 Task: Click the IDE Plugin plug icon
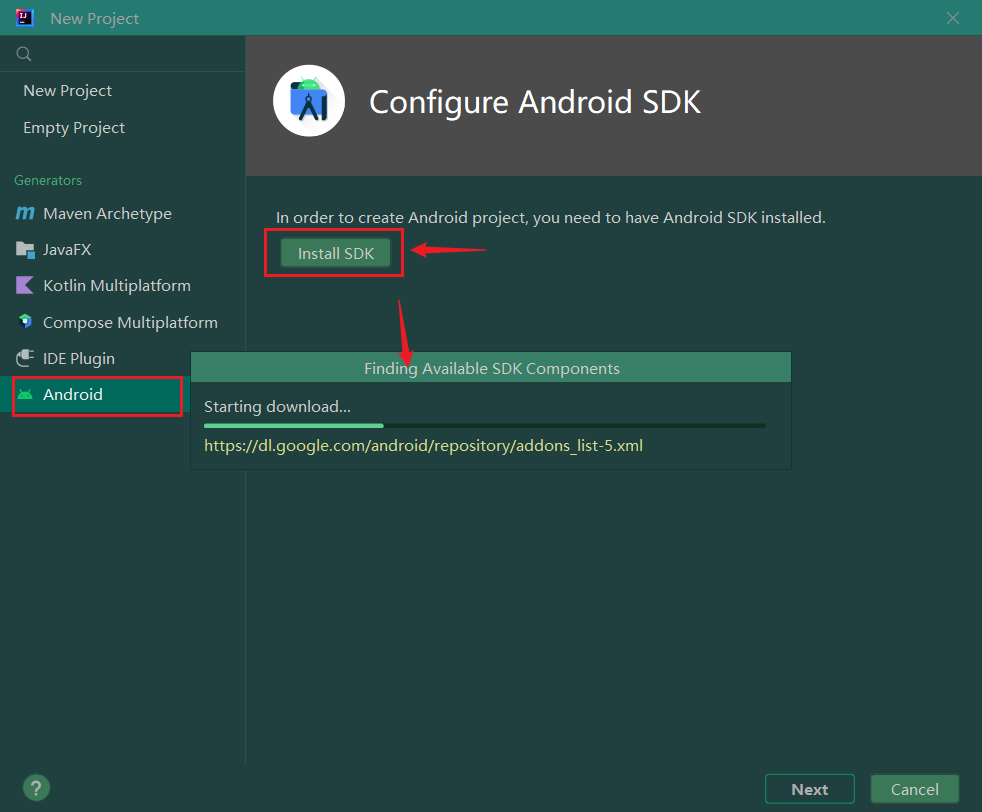(x=25, y=358)
